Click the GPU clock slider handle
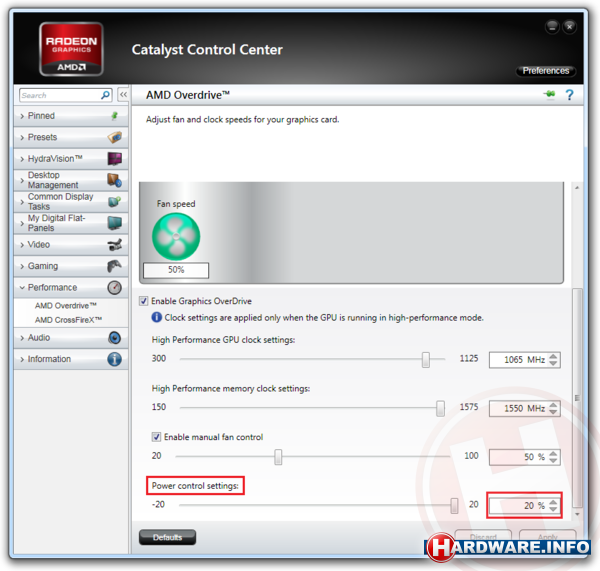The width and height of the screenshot is (600, 571). click(x=427, y=359)
